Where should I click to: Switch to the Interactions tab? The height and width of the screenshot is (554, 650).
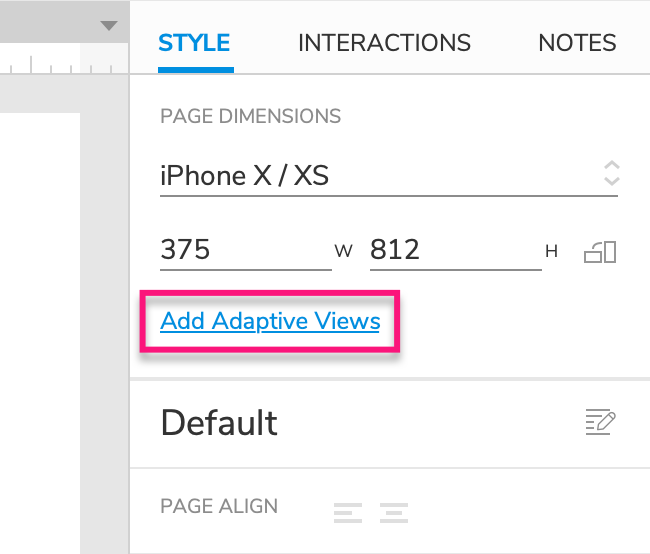tap(384, 43)
